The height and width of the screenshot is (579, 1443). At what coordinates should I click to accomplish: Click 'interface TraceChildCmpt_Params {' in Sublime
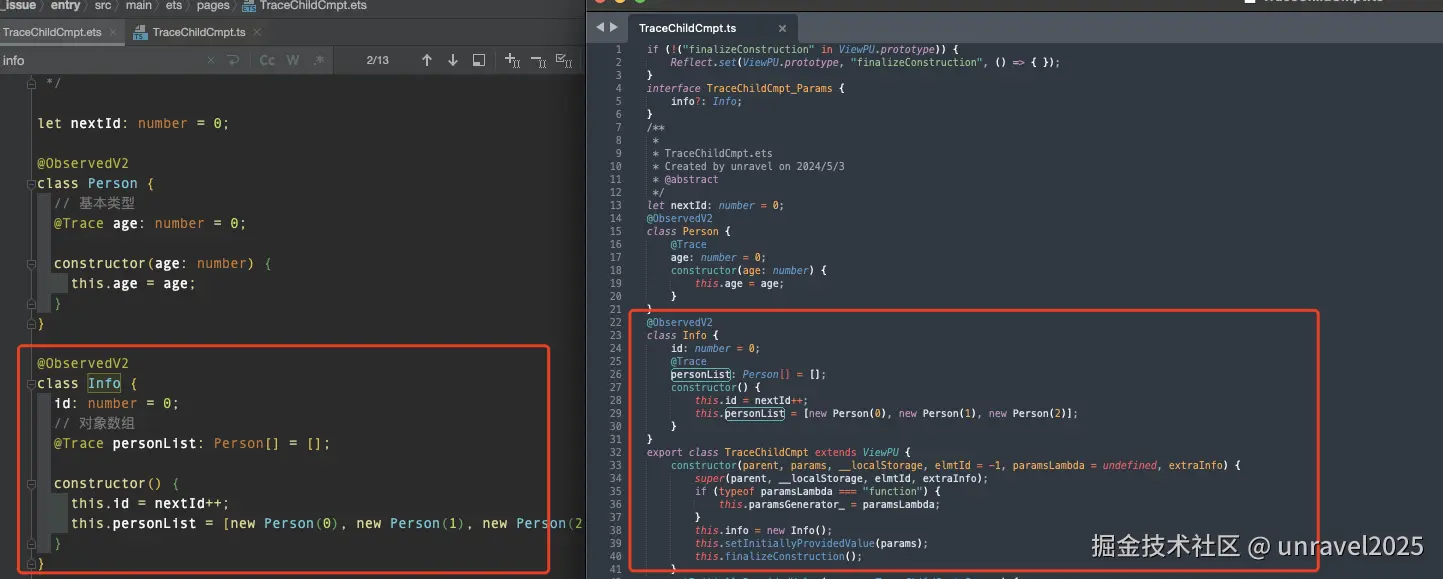tap(746, 89)
